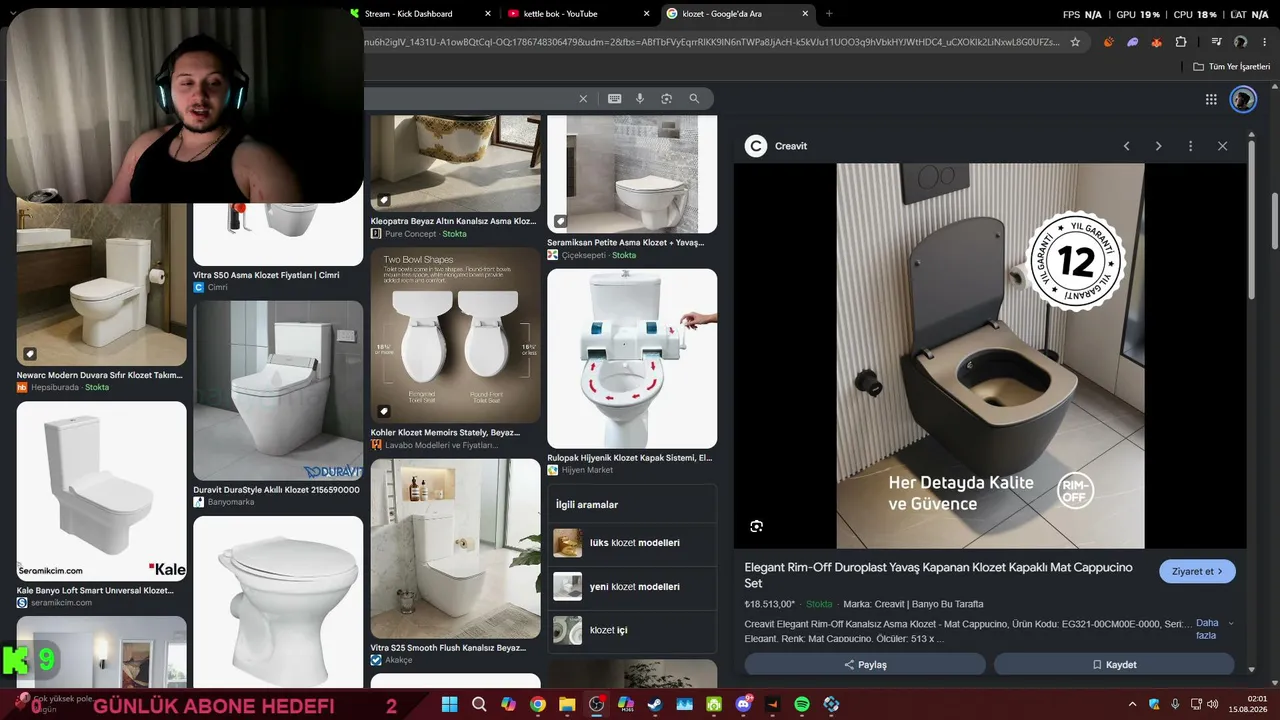This screenshot has height=720, width=1280.
Task: Show the next image in preview panel
Action: [1159, 146]
